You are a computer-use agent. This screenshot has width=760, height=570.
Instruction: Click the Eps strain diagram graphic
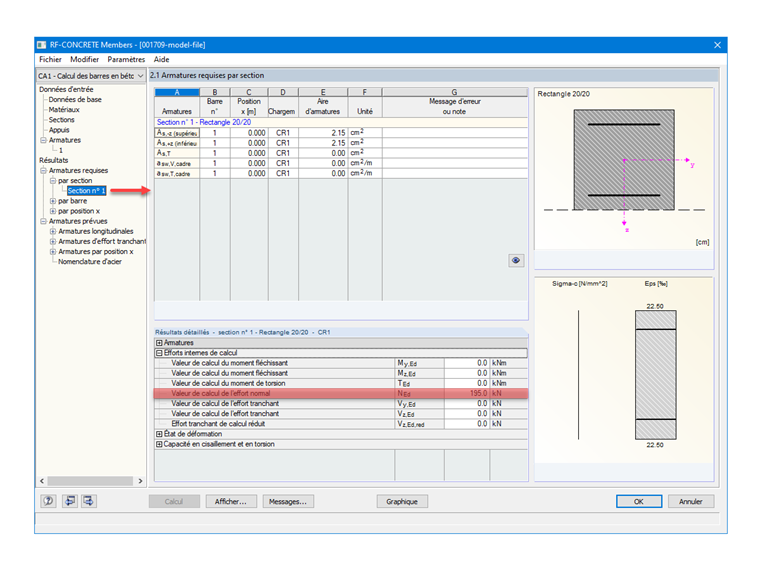point(655,375)
